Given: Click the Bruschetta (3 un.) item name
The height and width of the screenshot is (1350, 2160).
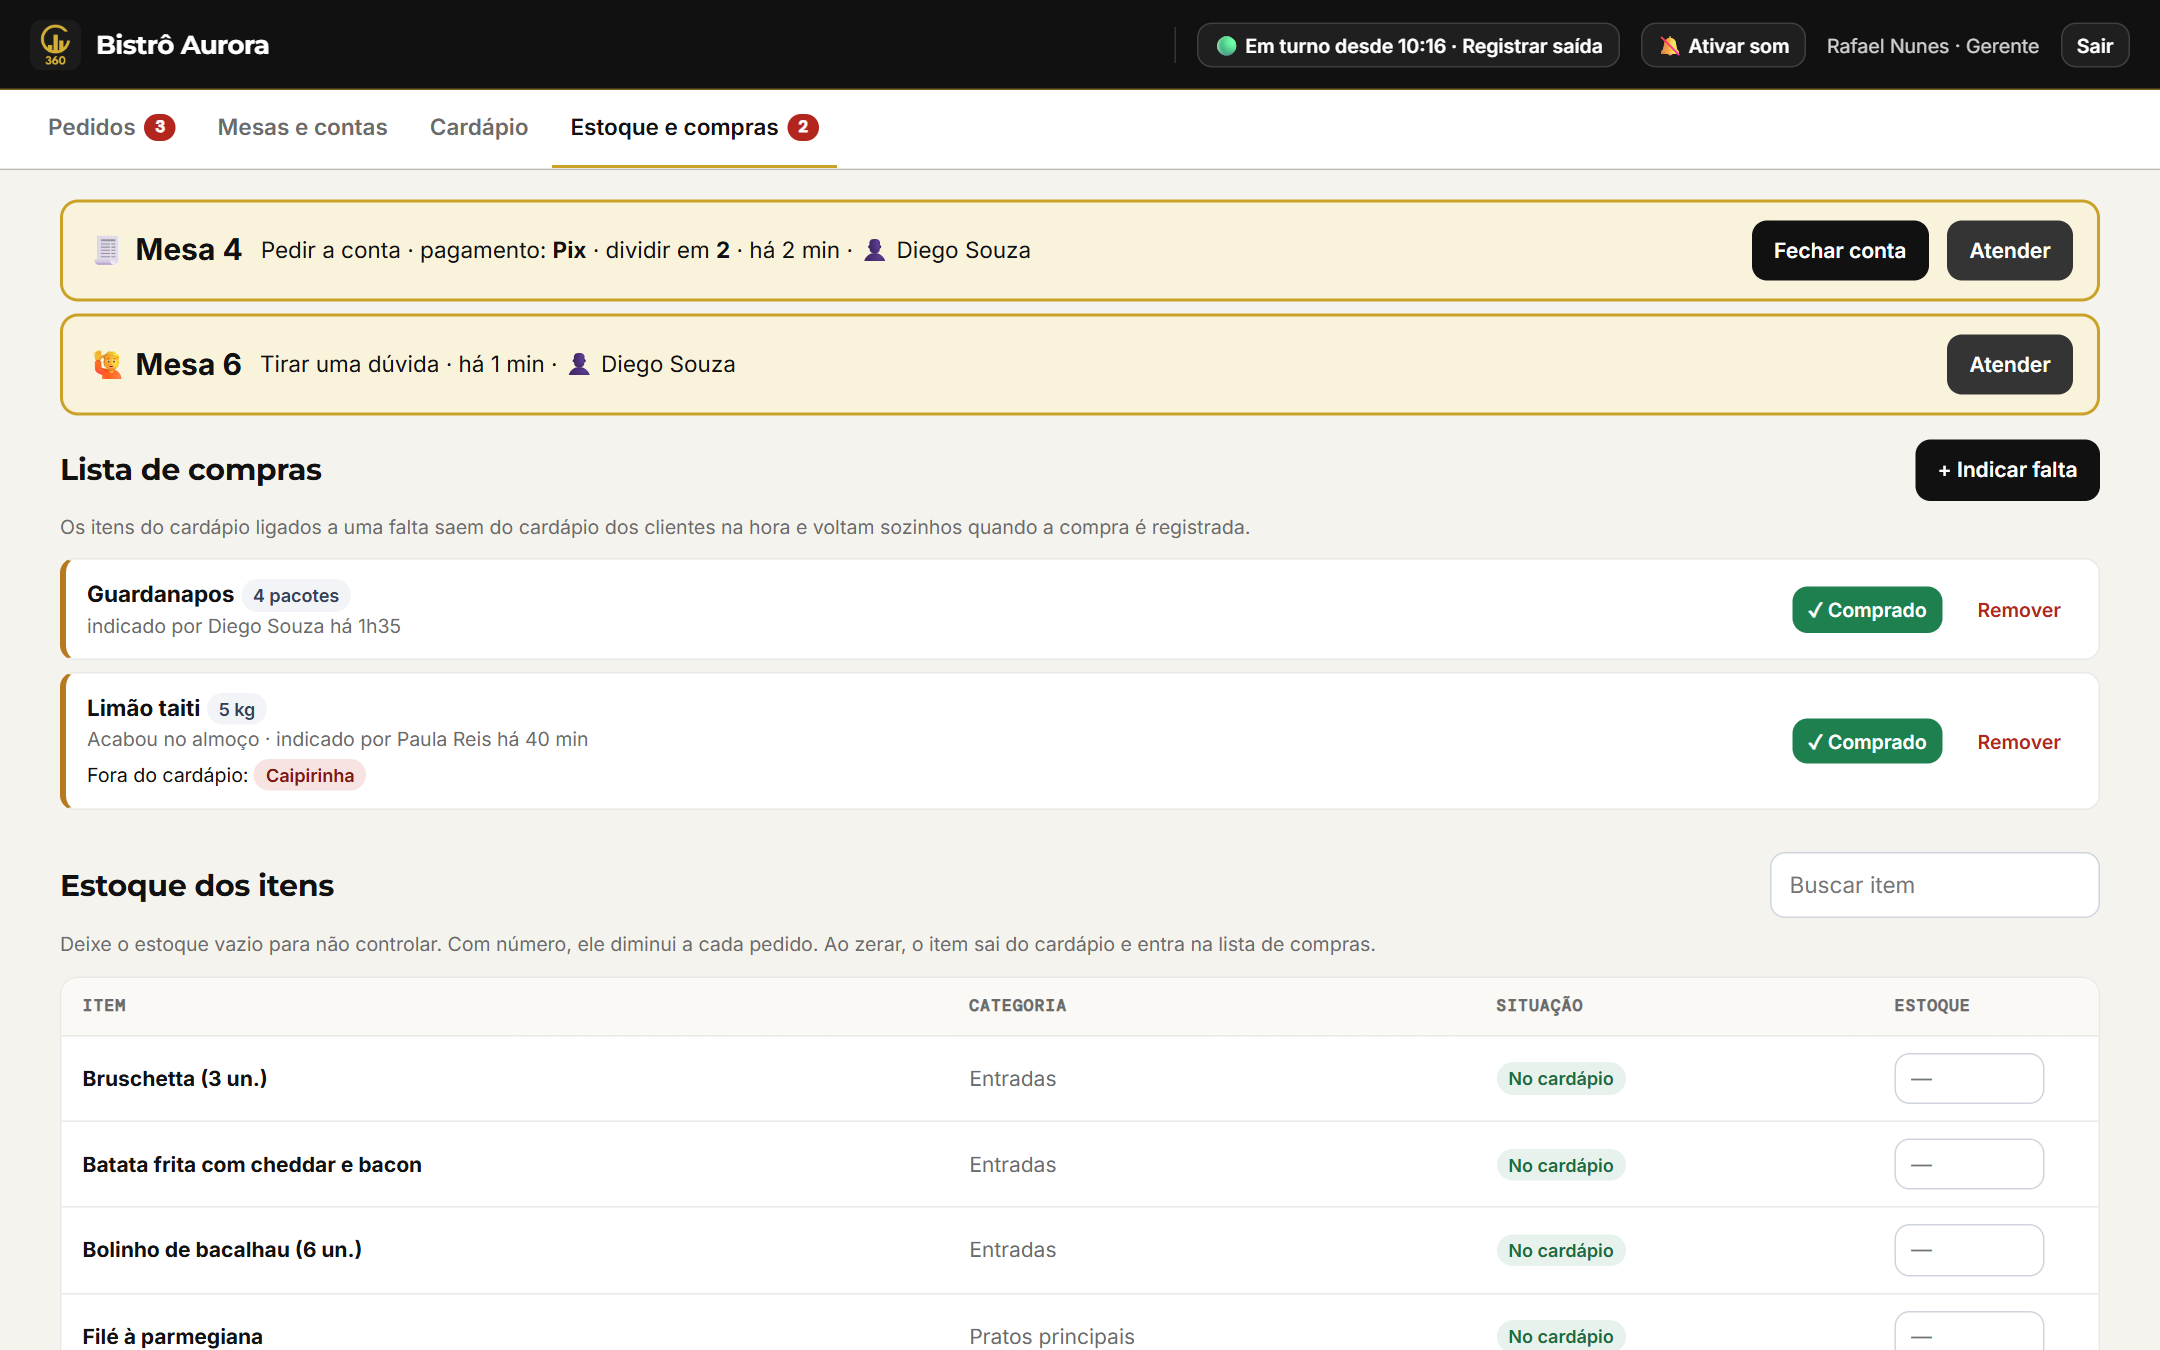Looking at the screenshot, I should 175,1078.
